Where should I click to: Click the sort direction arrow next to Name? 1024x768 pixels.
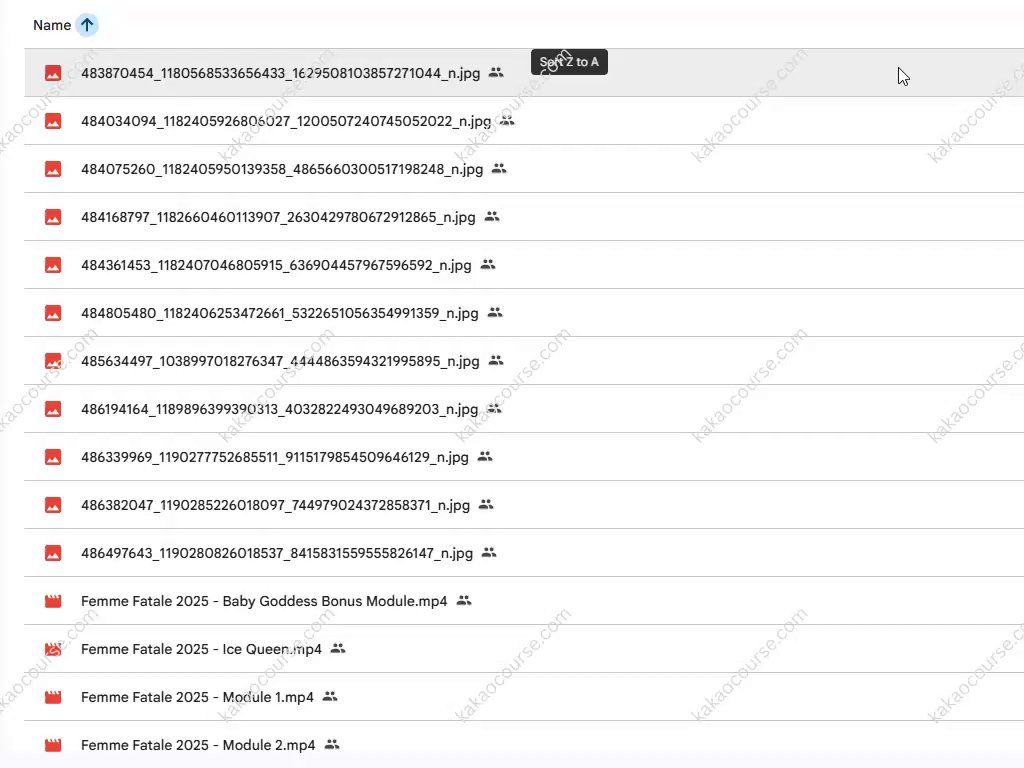coord(87,26)
